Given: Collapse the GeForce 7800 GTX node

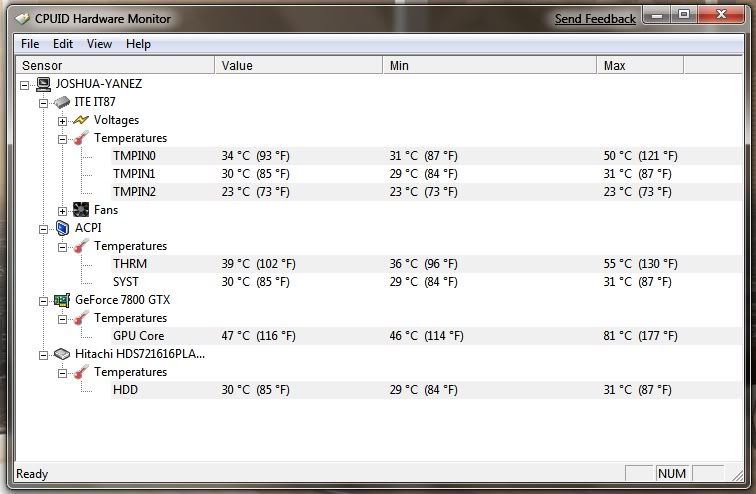Looking at the screenshot, I should [43, 301].
